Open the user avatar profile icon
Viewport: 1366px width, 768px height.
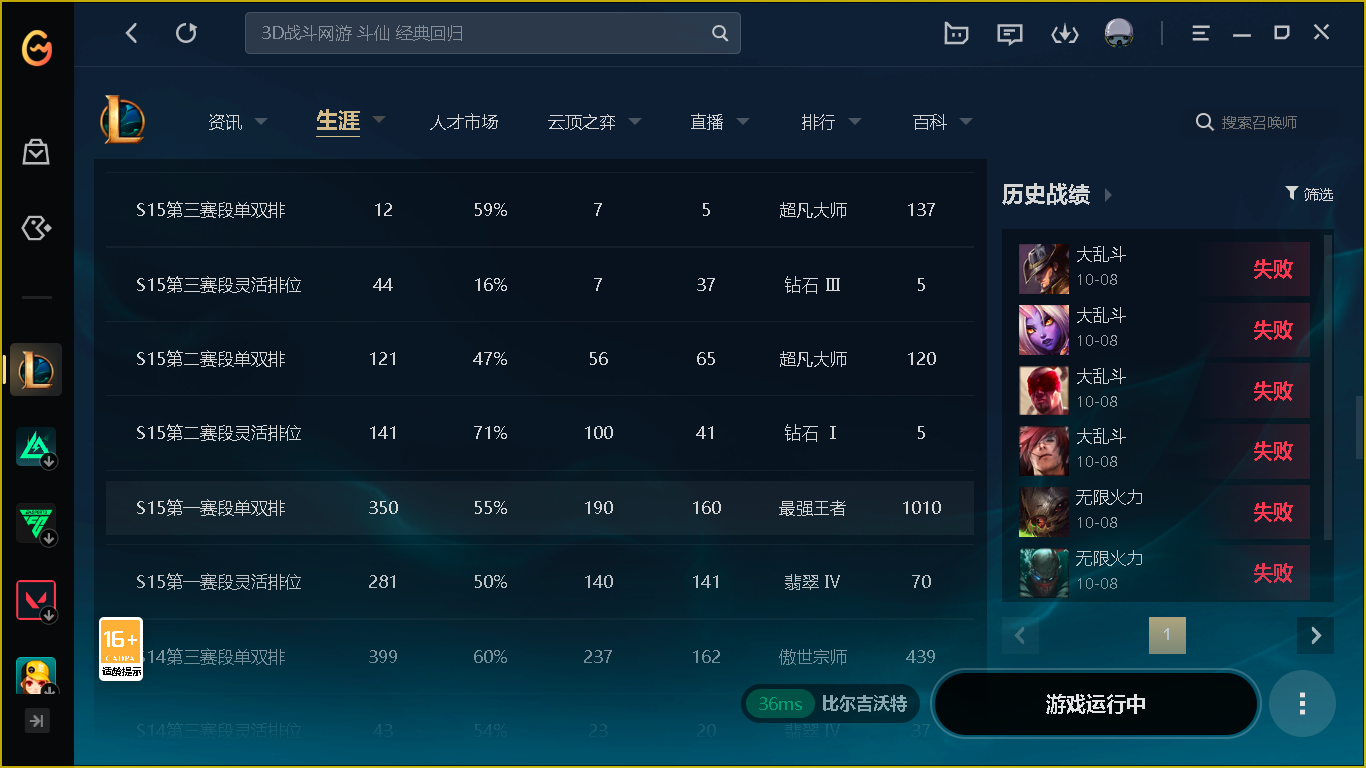(x=1119, y=33)
